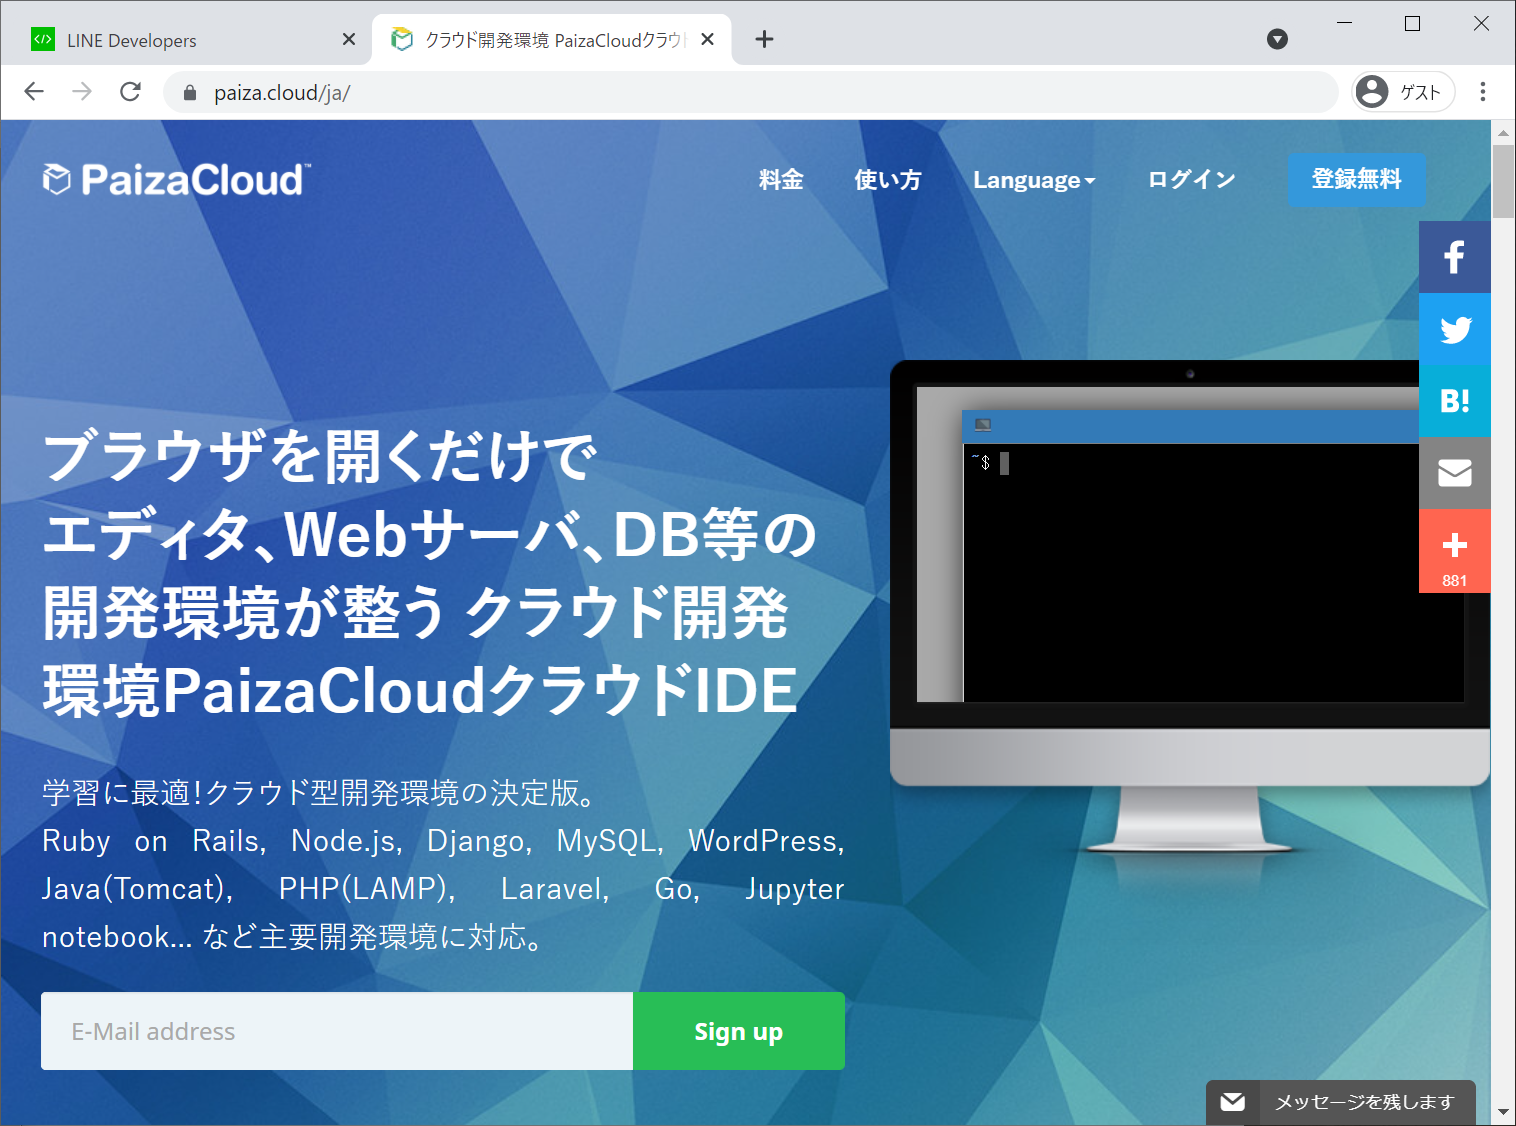Click the 登録無料 register button

pos(1356,180)
